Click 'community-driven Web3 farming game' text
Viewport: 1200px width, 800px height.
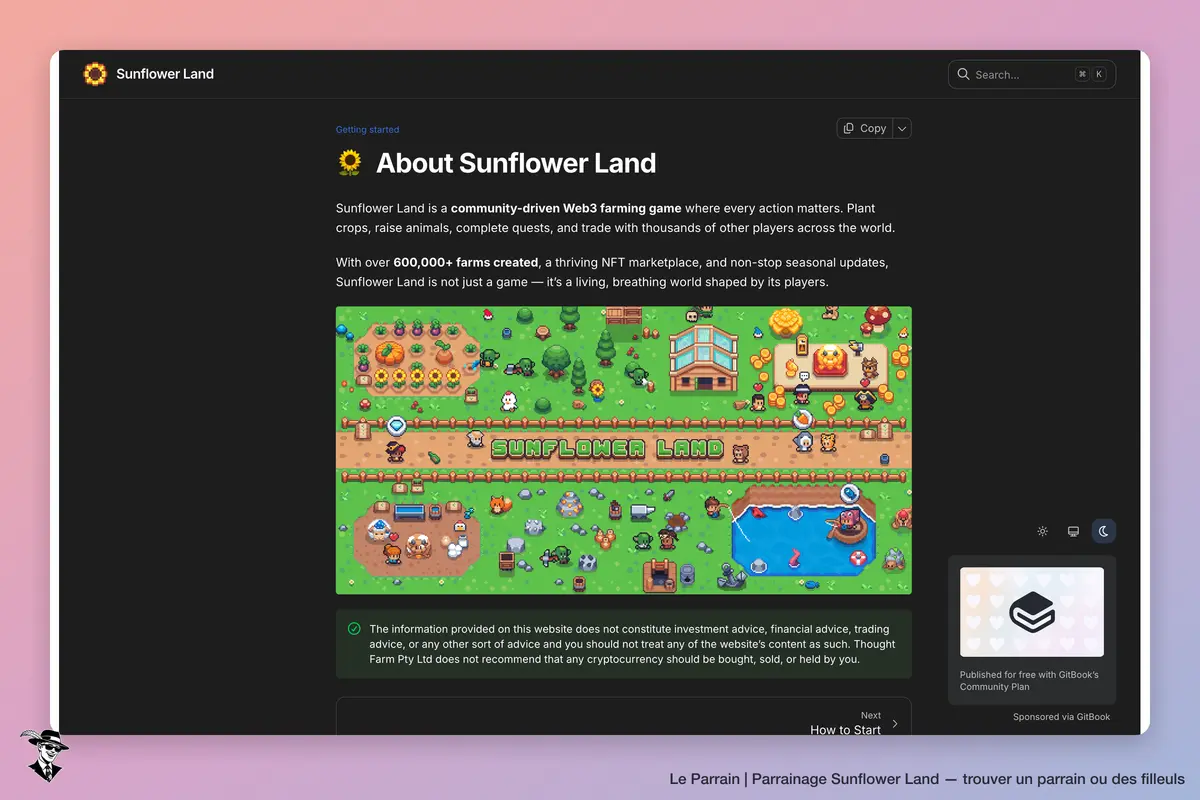click(566, 209)
